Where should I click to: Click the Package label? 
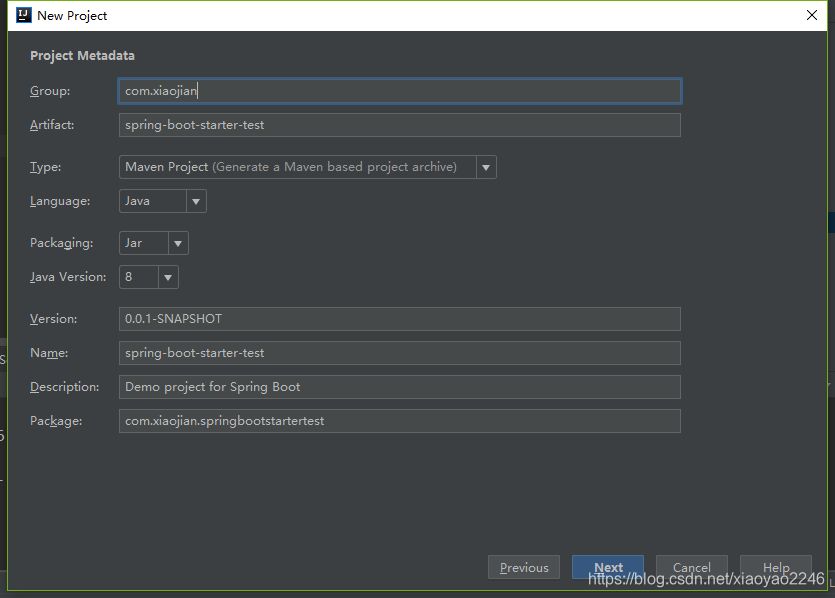pyautogui.click(x=56, y=421)
